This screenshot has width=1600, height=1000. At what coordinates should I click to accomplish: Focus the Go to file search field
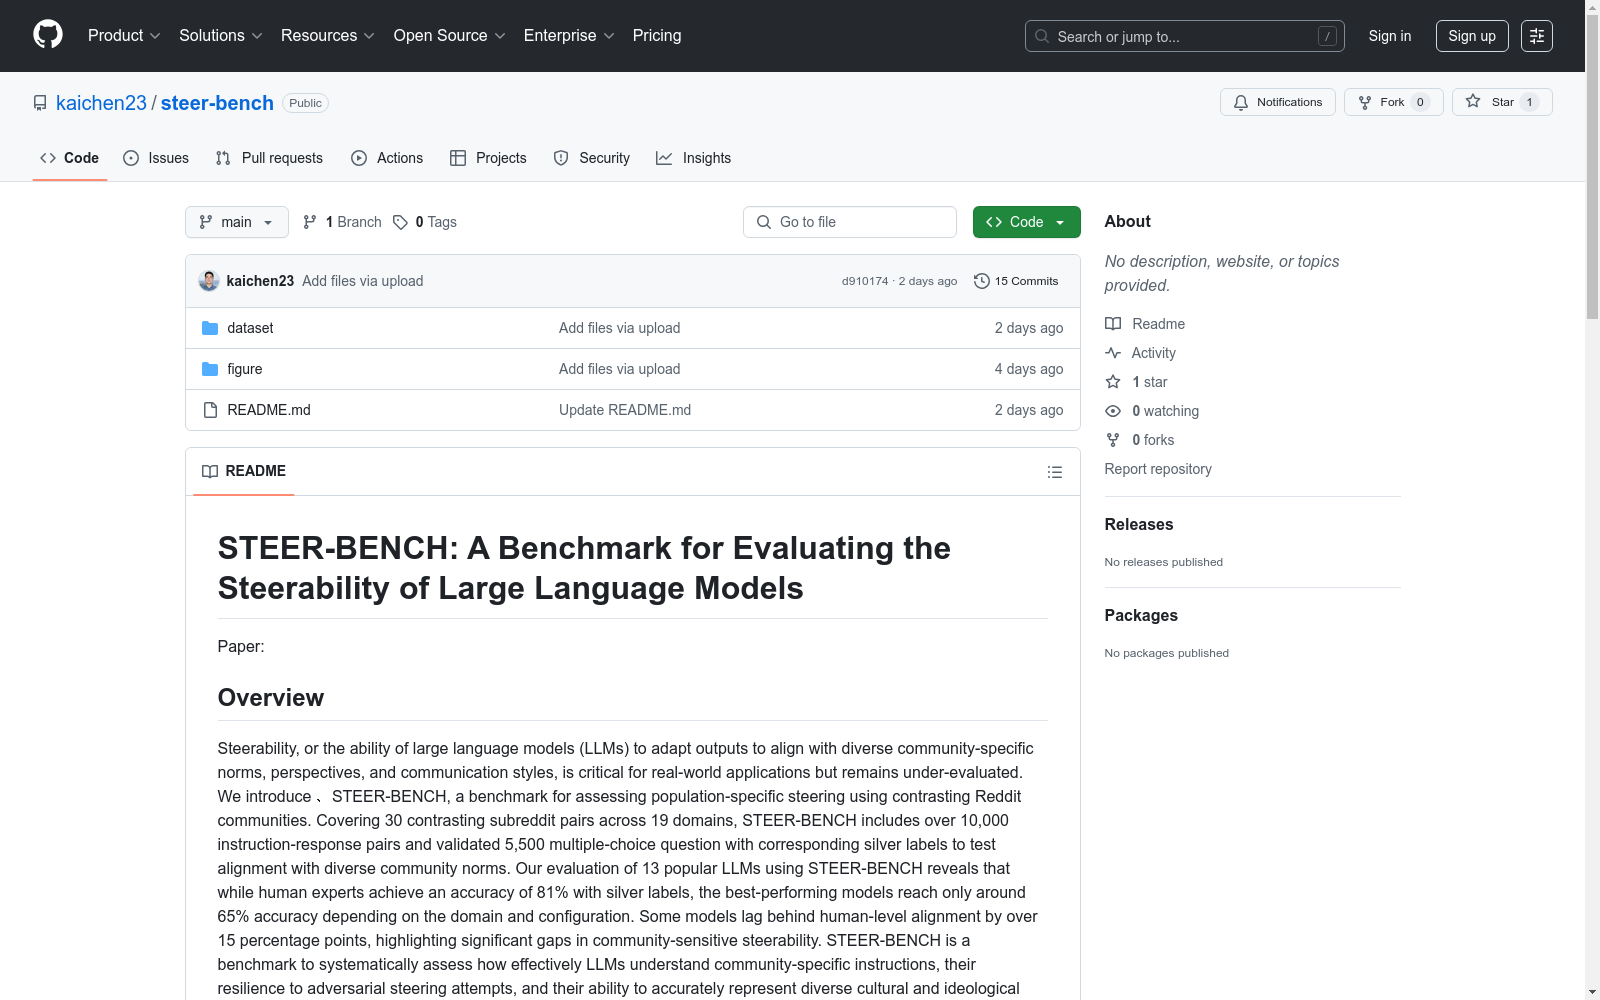850,222
